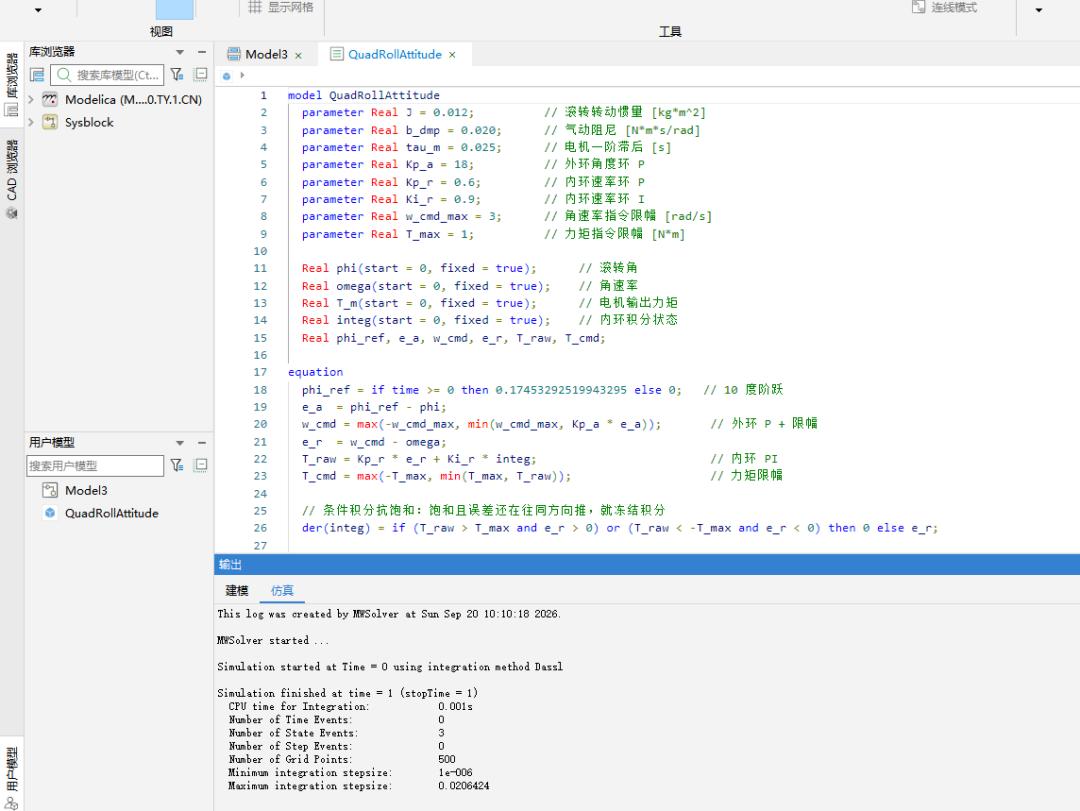The width and height of the screenshot is (1080, 811).
Task: Click the Modelica library icon
Action: [x=50, y=100]
